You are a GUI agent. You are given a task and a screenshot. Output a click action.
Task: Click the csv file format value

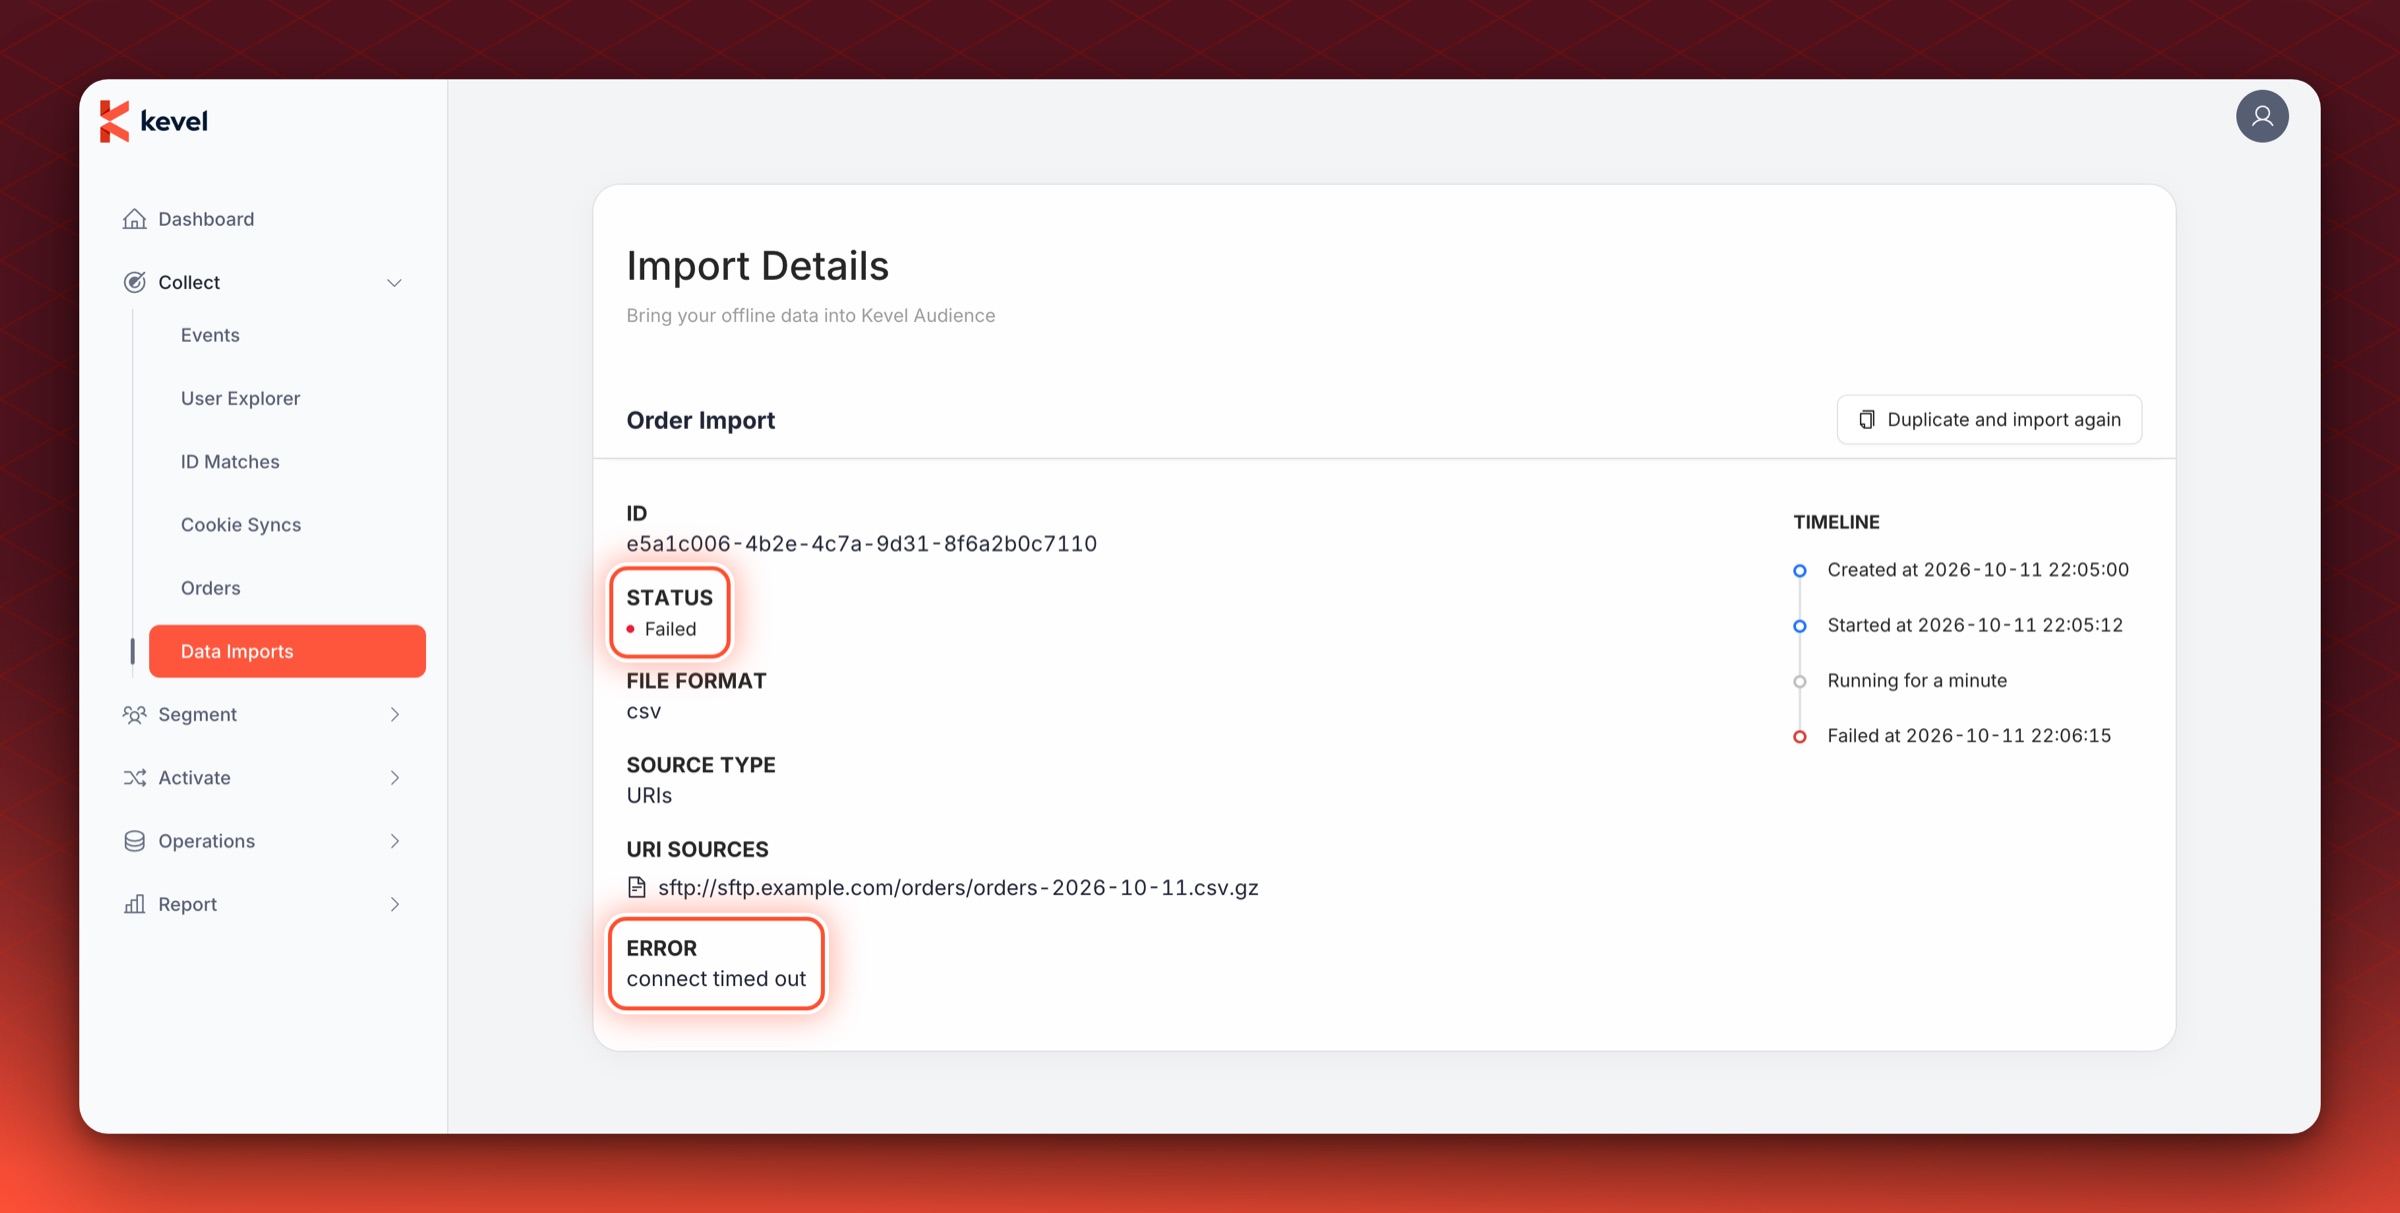(x=644, y=711)
